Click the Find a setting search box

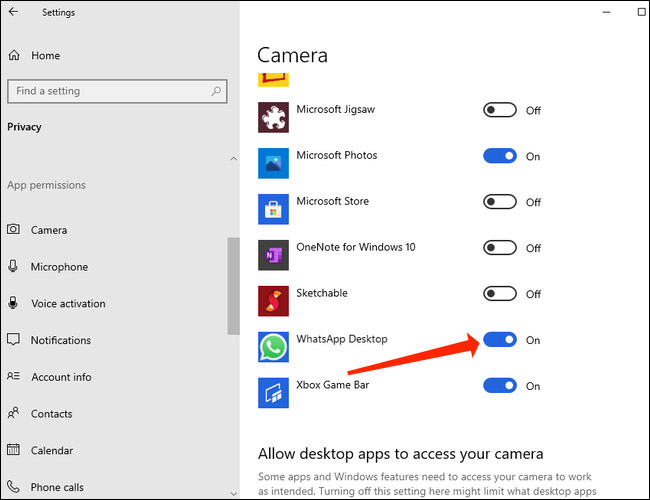point(108,91)
